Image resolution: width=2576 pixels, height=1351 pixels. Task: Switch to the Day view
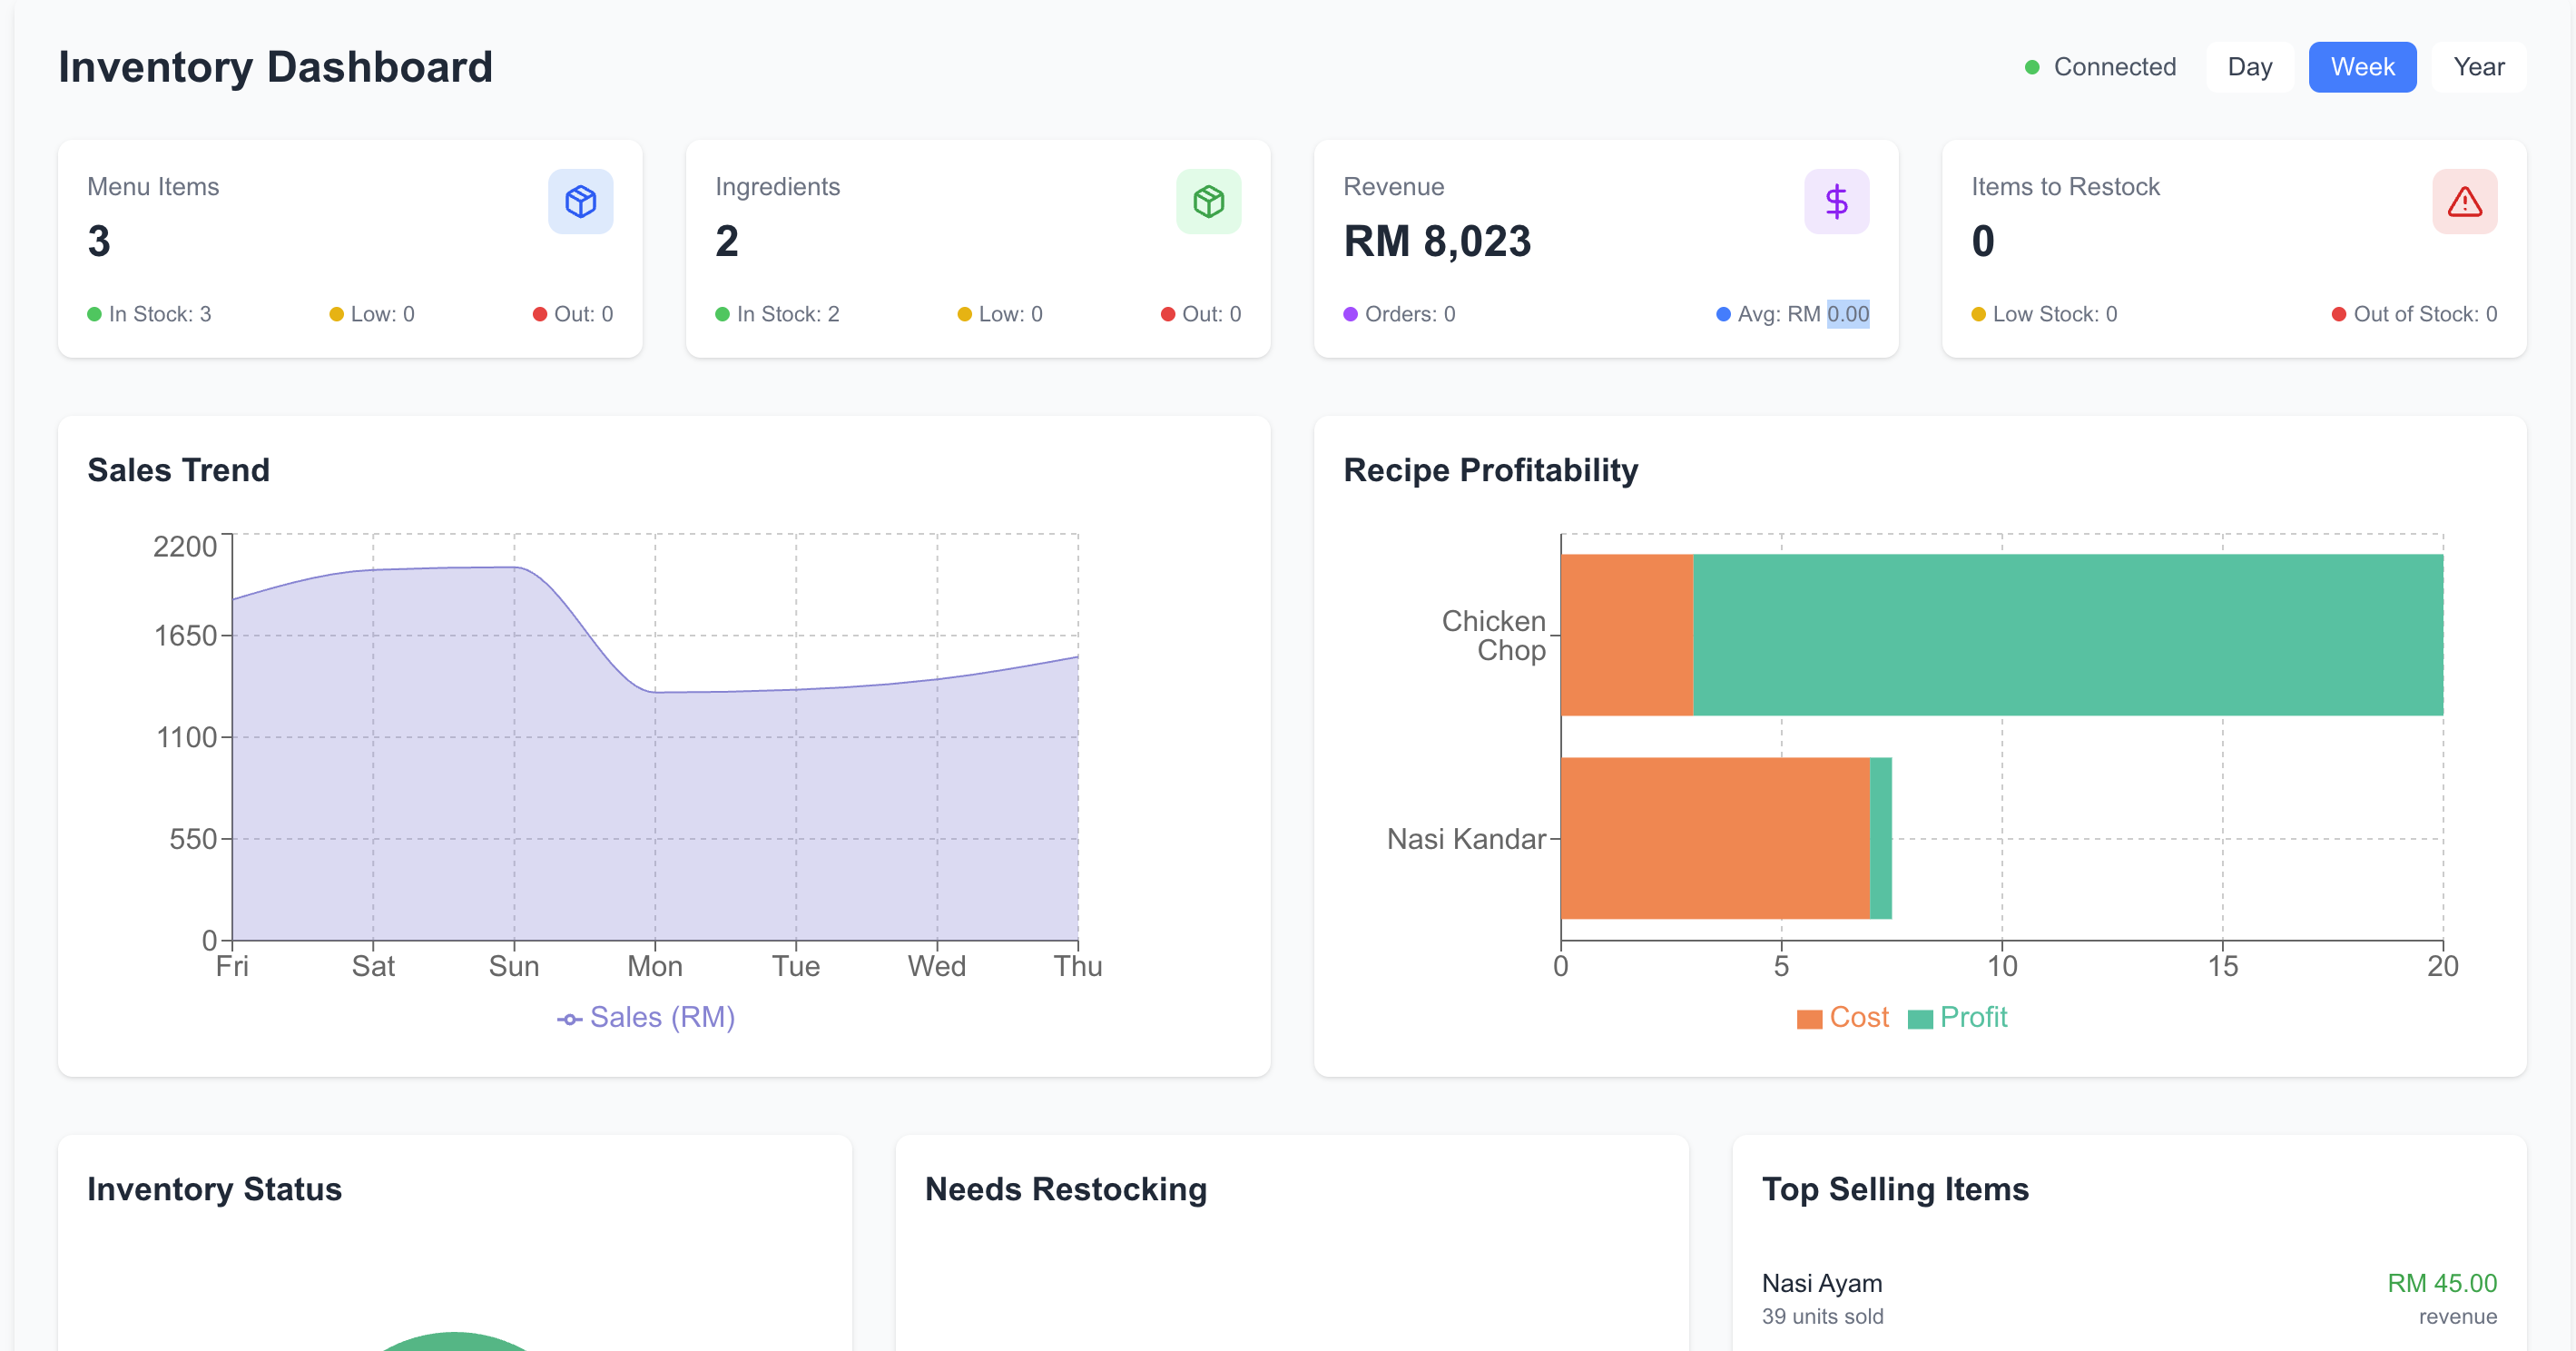tap(2249, 67)
